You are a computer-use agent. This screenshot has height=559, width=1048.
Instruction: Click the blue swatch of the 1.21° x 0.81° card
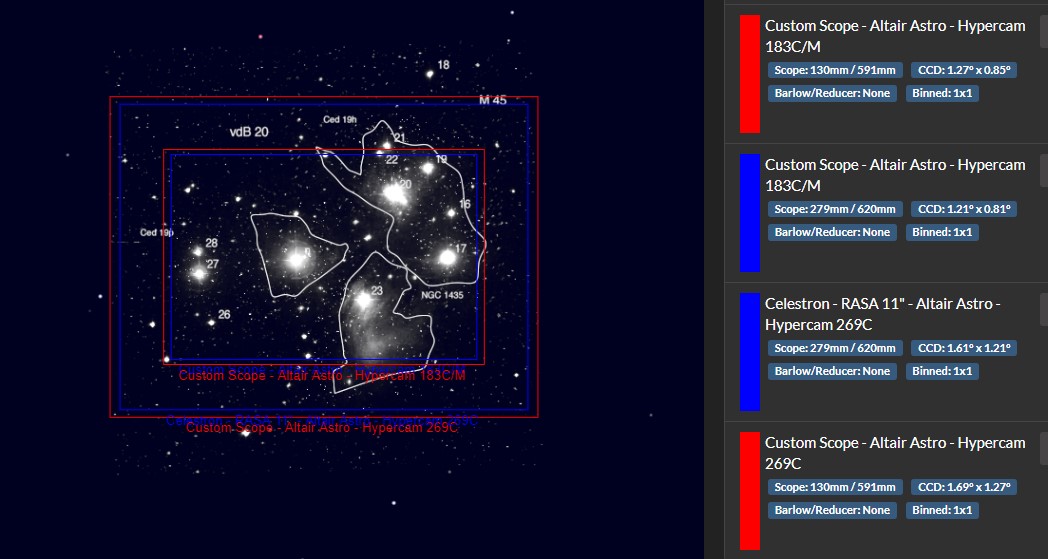coord(750,213)
